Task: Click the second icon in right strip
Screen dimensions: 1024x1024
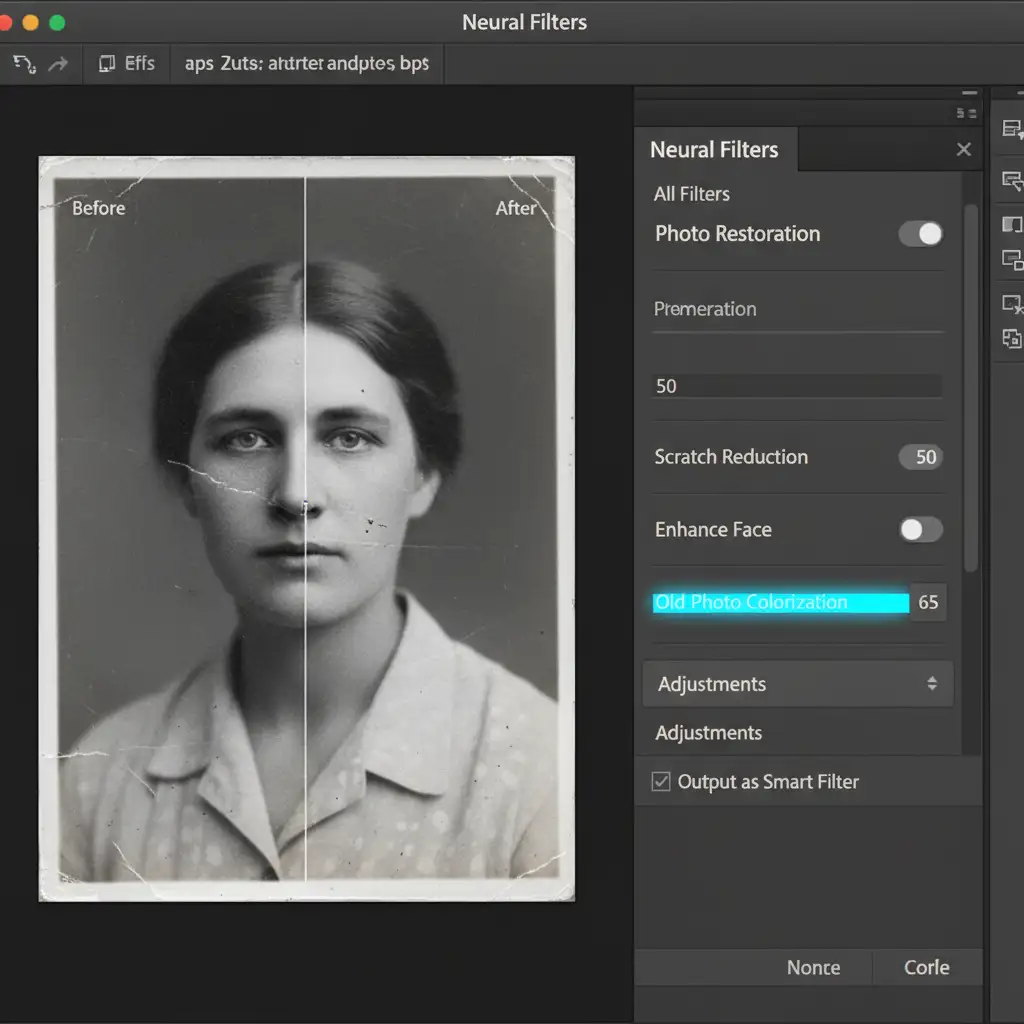Action: click(1012, 181)
